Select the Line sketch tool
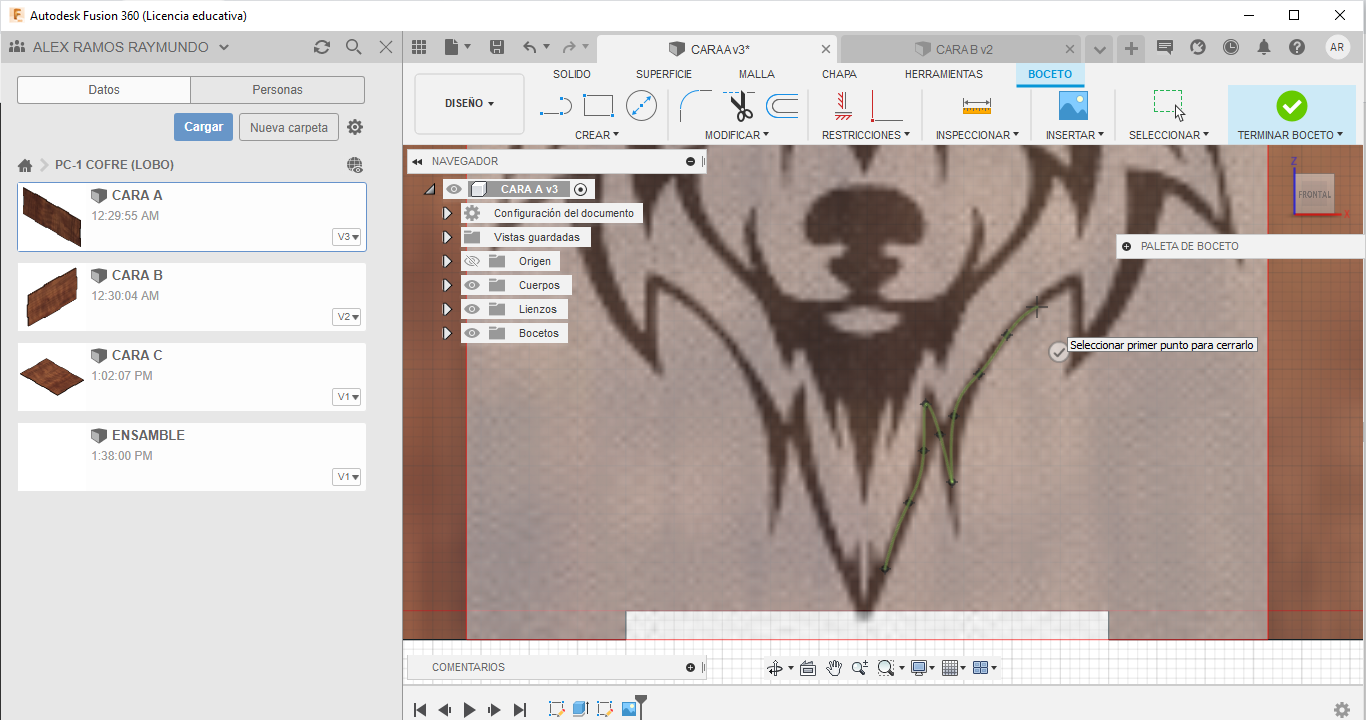 pos(555,106)
